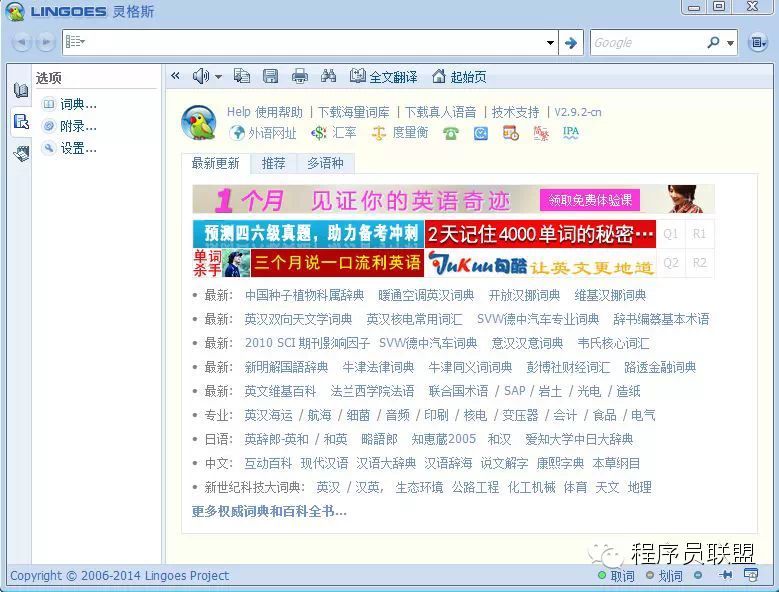Open 外语网址 globe shortcut
Image resolution: width=779 pixels, height=592 pixels.
[263, 133]
